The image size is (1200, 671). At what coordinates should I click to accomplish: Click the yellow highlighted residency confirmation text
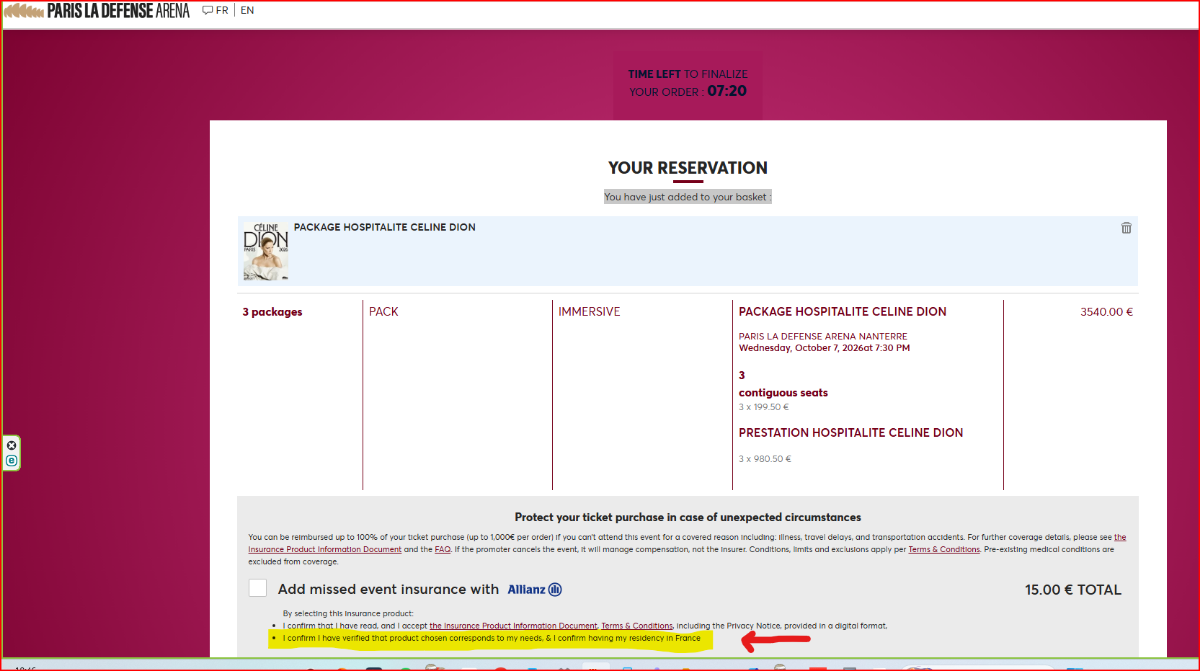coord(491,639)
